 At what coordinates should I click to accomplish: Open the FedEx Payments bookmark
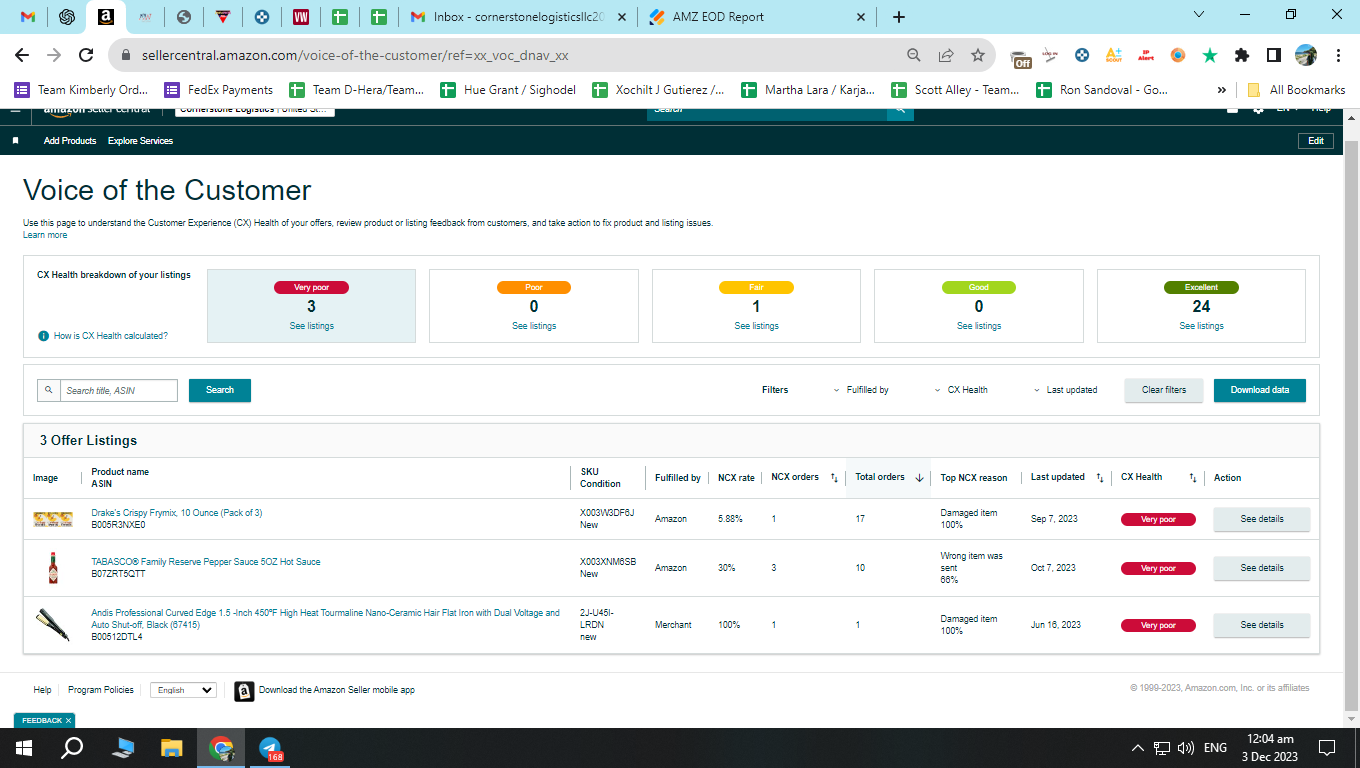click(x=219, y=89)
